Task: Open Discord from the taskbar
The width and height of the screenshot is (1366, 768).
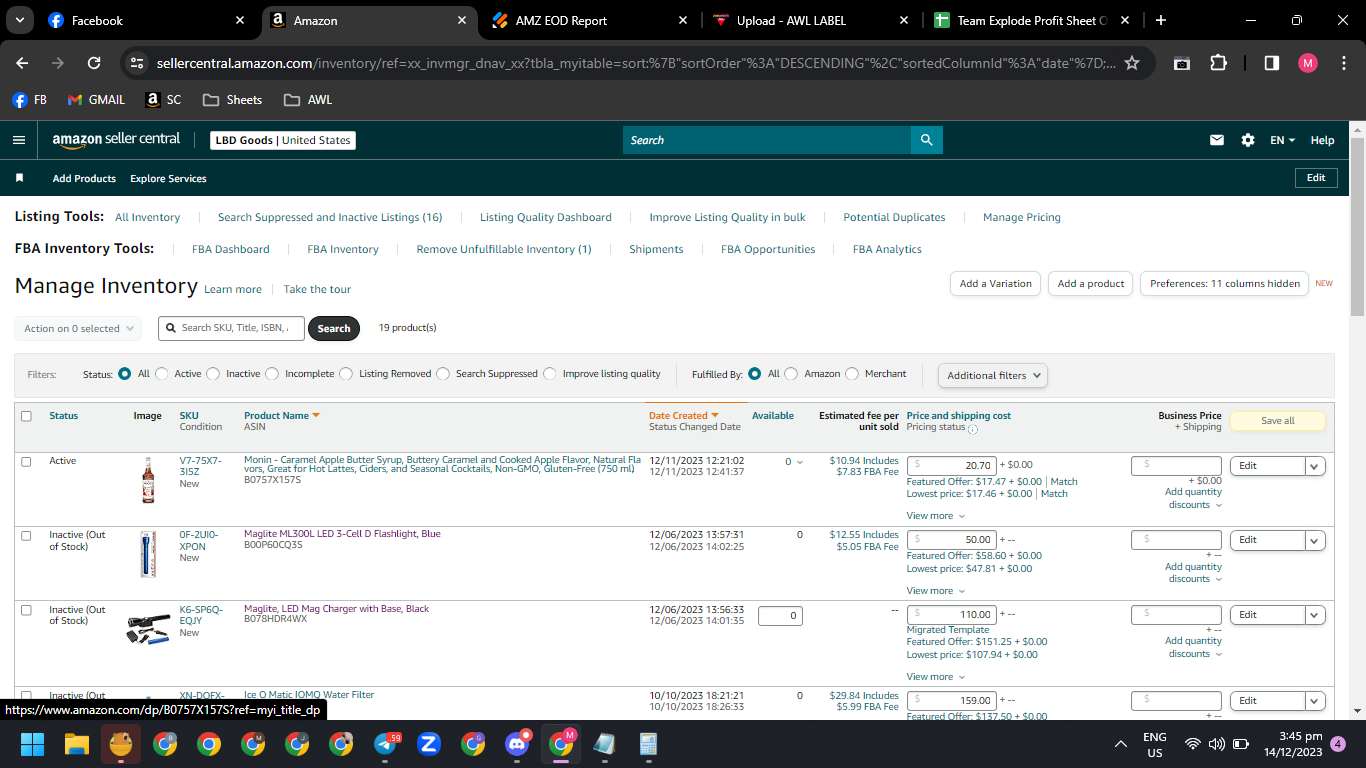Action: (x=517, y=744)
